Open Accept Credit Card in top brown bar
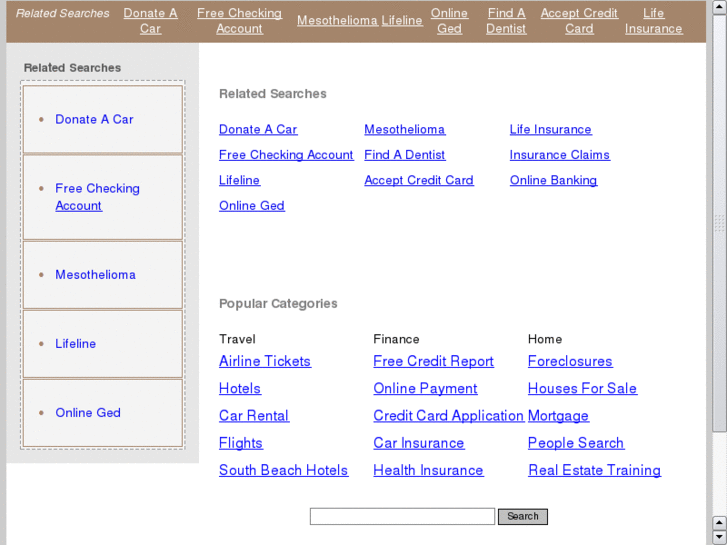This screenshot has height=545, width=727. pyautogui.click(x=579, y=21)
